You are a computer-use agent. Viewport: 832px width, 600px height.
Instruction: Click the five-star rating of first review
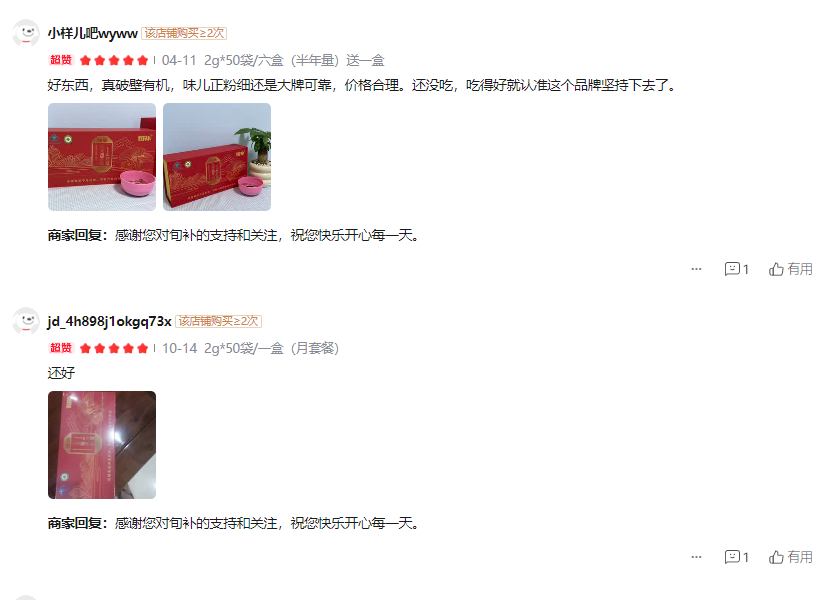click(114, 60)
